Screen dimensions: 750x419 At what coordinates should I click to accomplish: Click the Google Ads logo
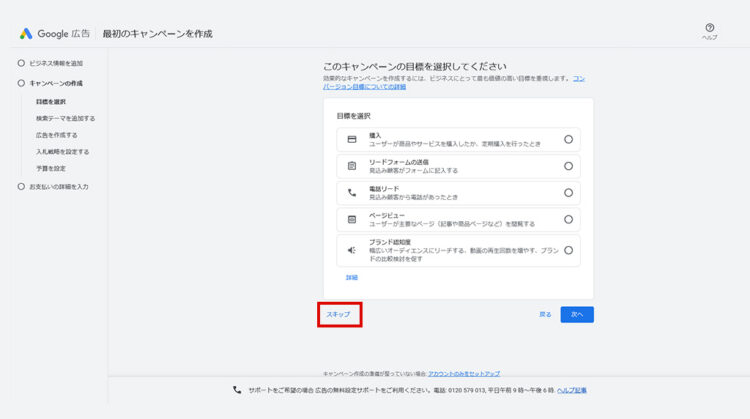(x=26, y=34)
